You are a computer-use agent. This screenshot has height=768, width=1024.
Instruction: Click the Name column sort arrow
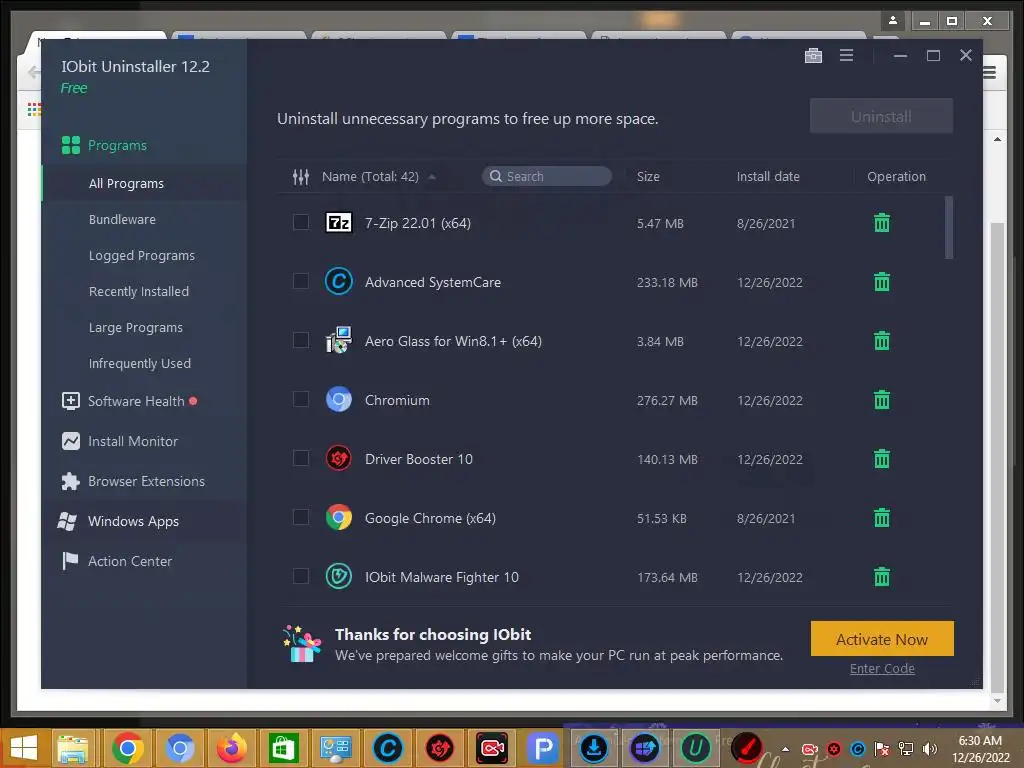click(x=432, y=177)
